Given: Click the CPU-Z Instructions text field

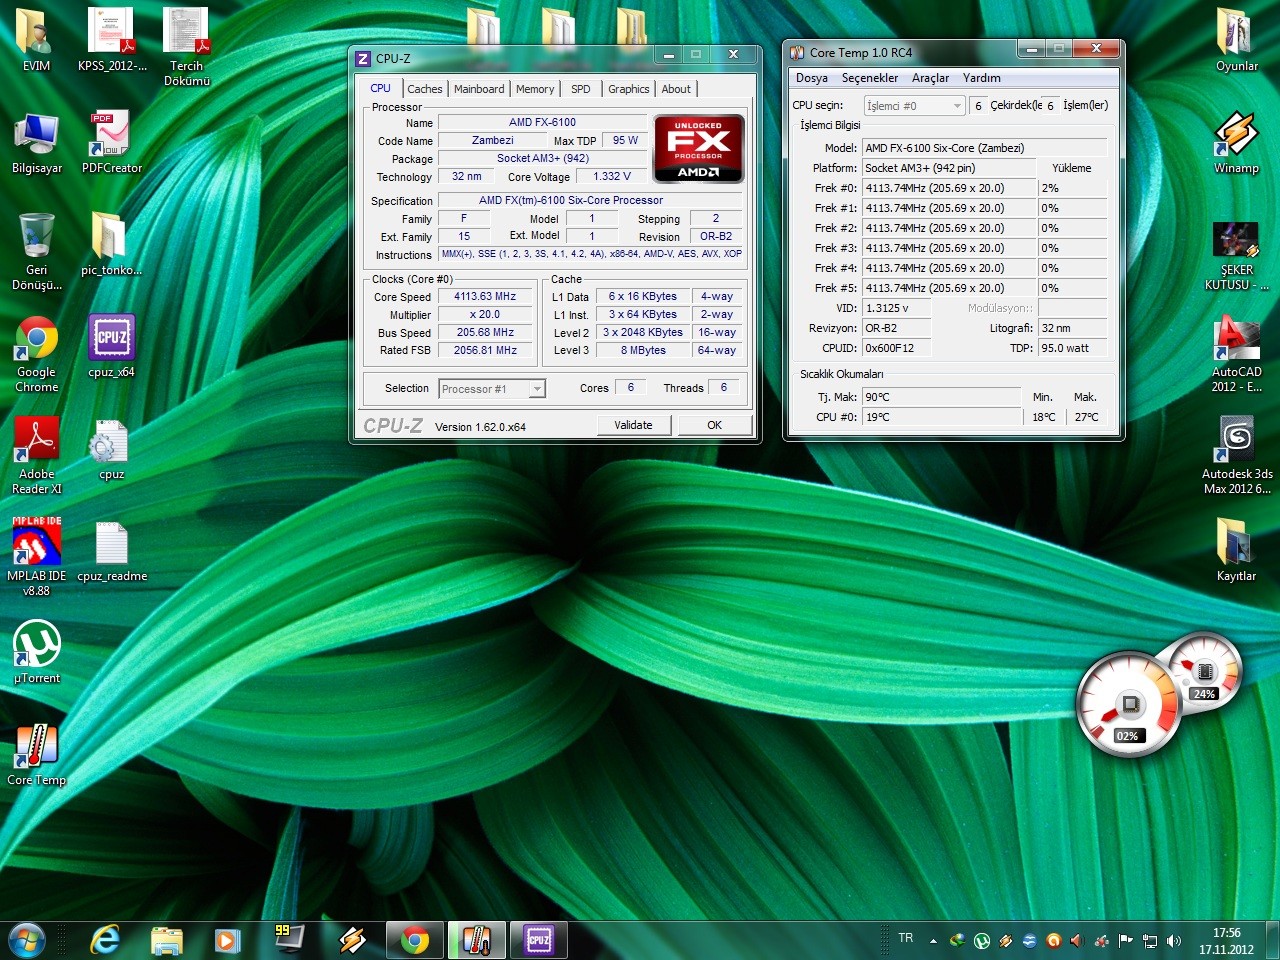Looking at the screenshot, I should click(591, 254).
